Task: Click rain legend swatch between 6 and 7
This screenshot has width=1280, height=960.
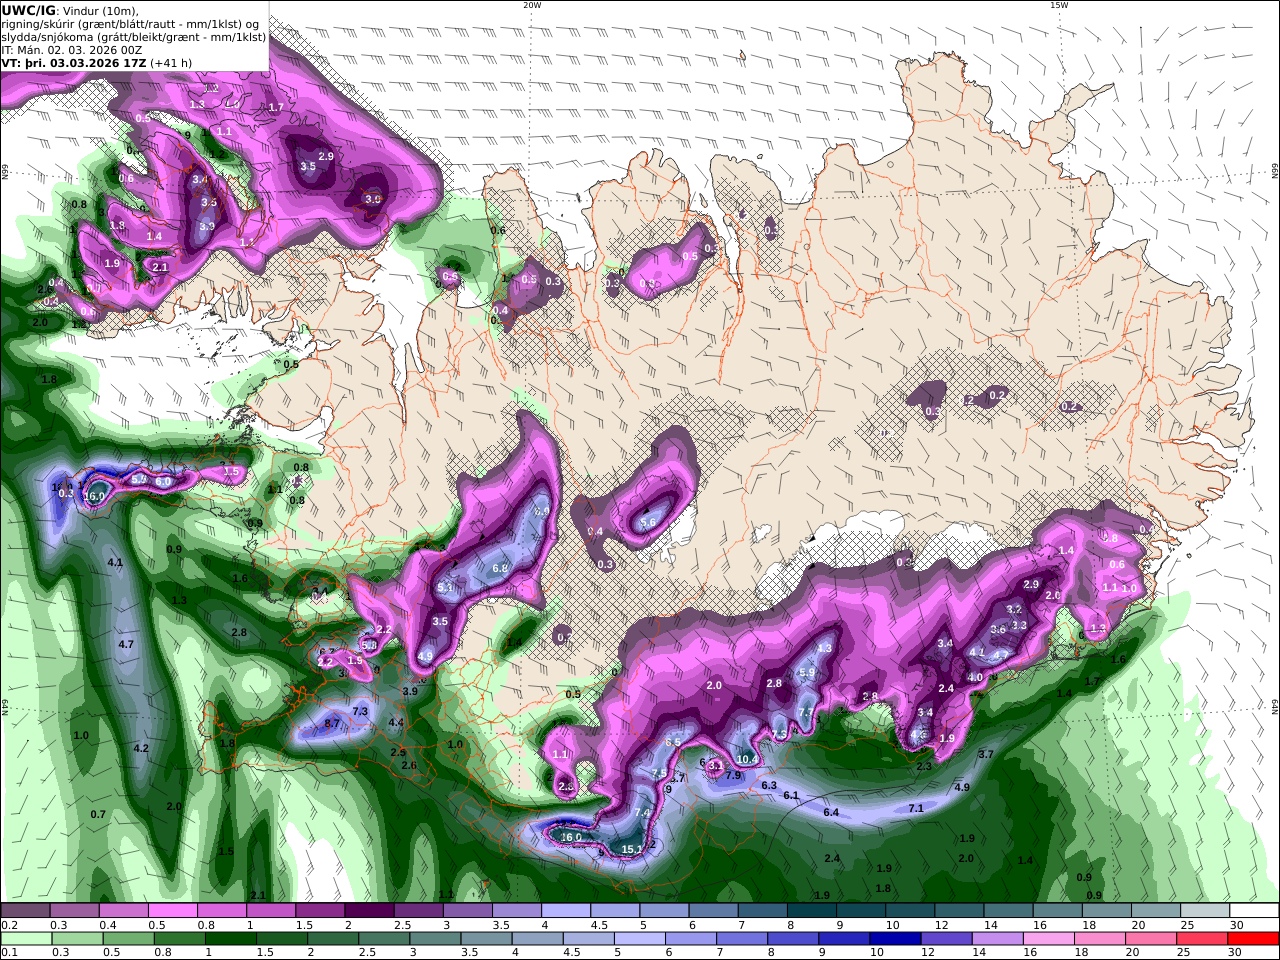Action: (689, 938)
